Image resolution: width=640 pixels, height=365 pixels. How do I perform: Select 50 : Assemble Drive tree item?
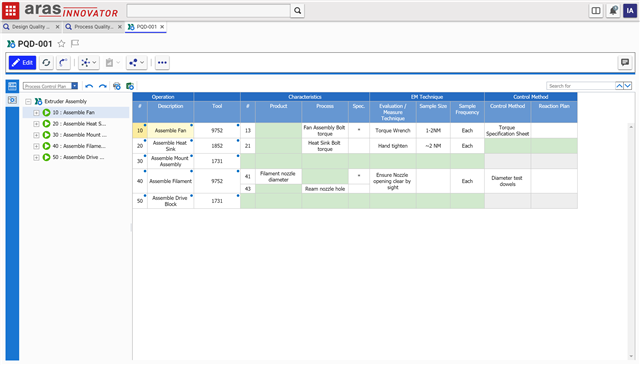[x=78, y=157]
